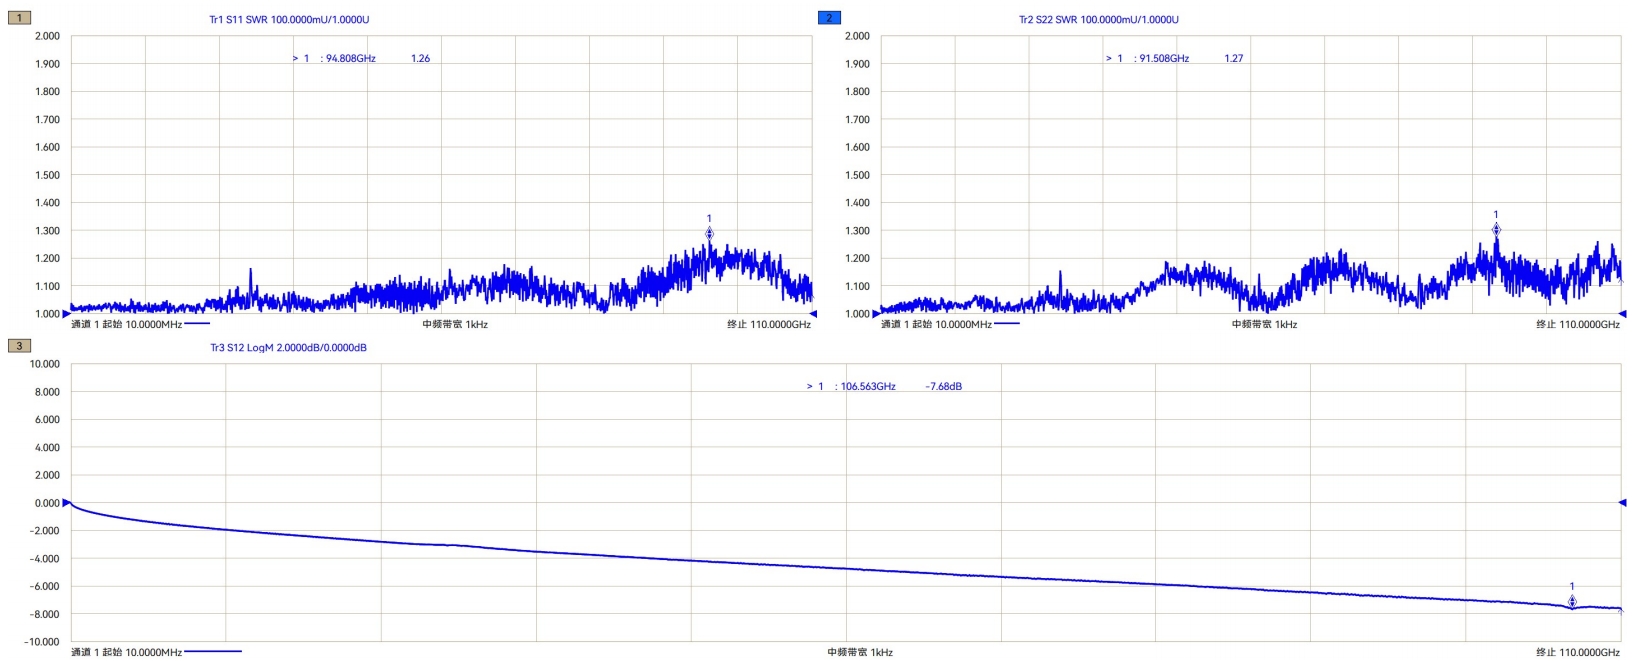Viewport: 1637px width, 661px height.
Task: Click the blue trace legend line under the S11 plot
Action: click(x=197, y=324)
